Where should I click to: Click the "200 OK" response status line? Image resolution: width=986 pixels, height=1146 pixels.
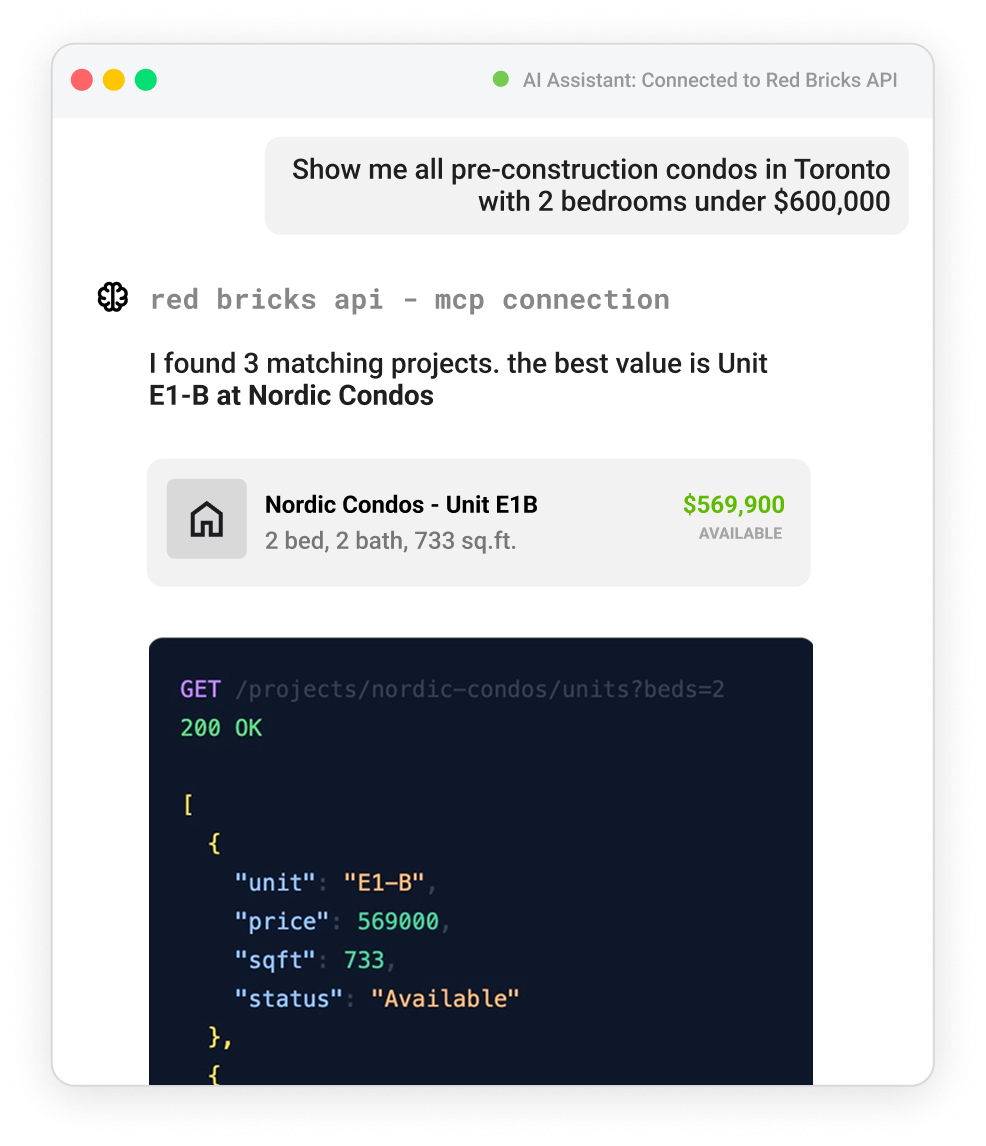click(221, 728)
